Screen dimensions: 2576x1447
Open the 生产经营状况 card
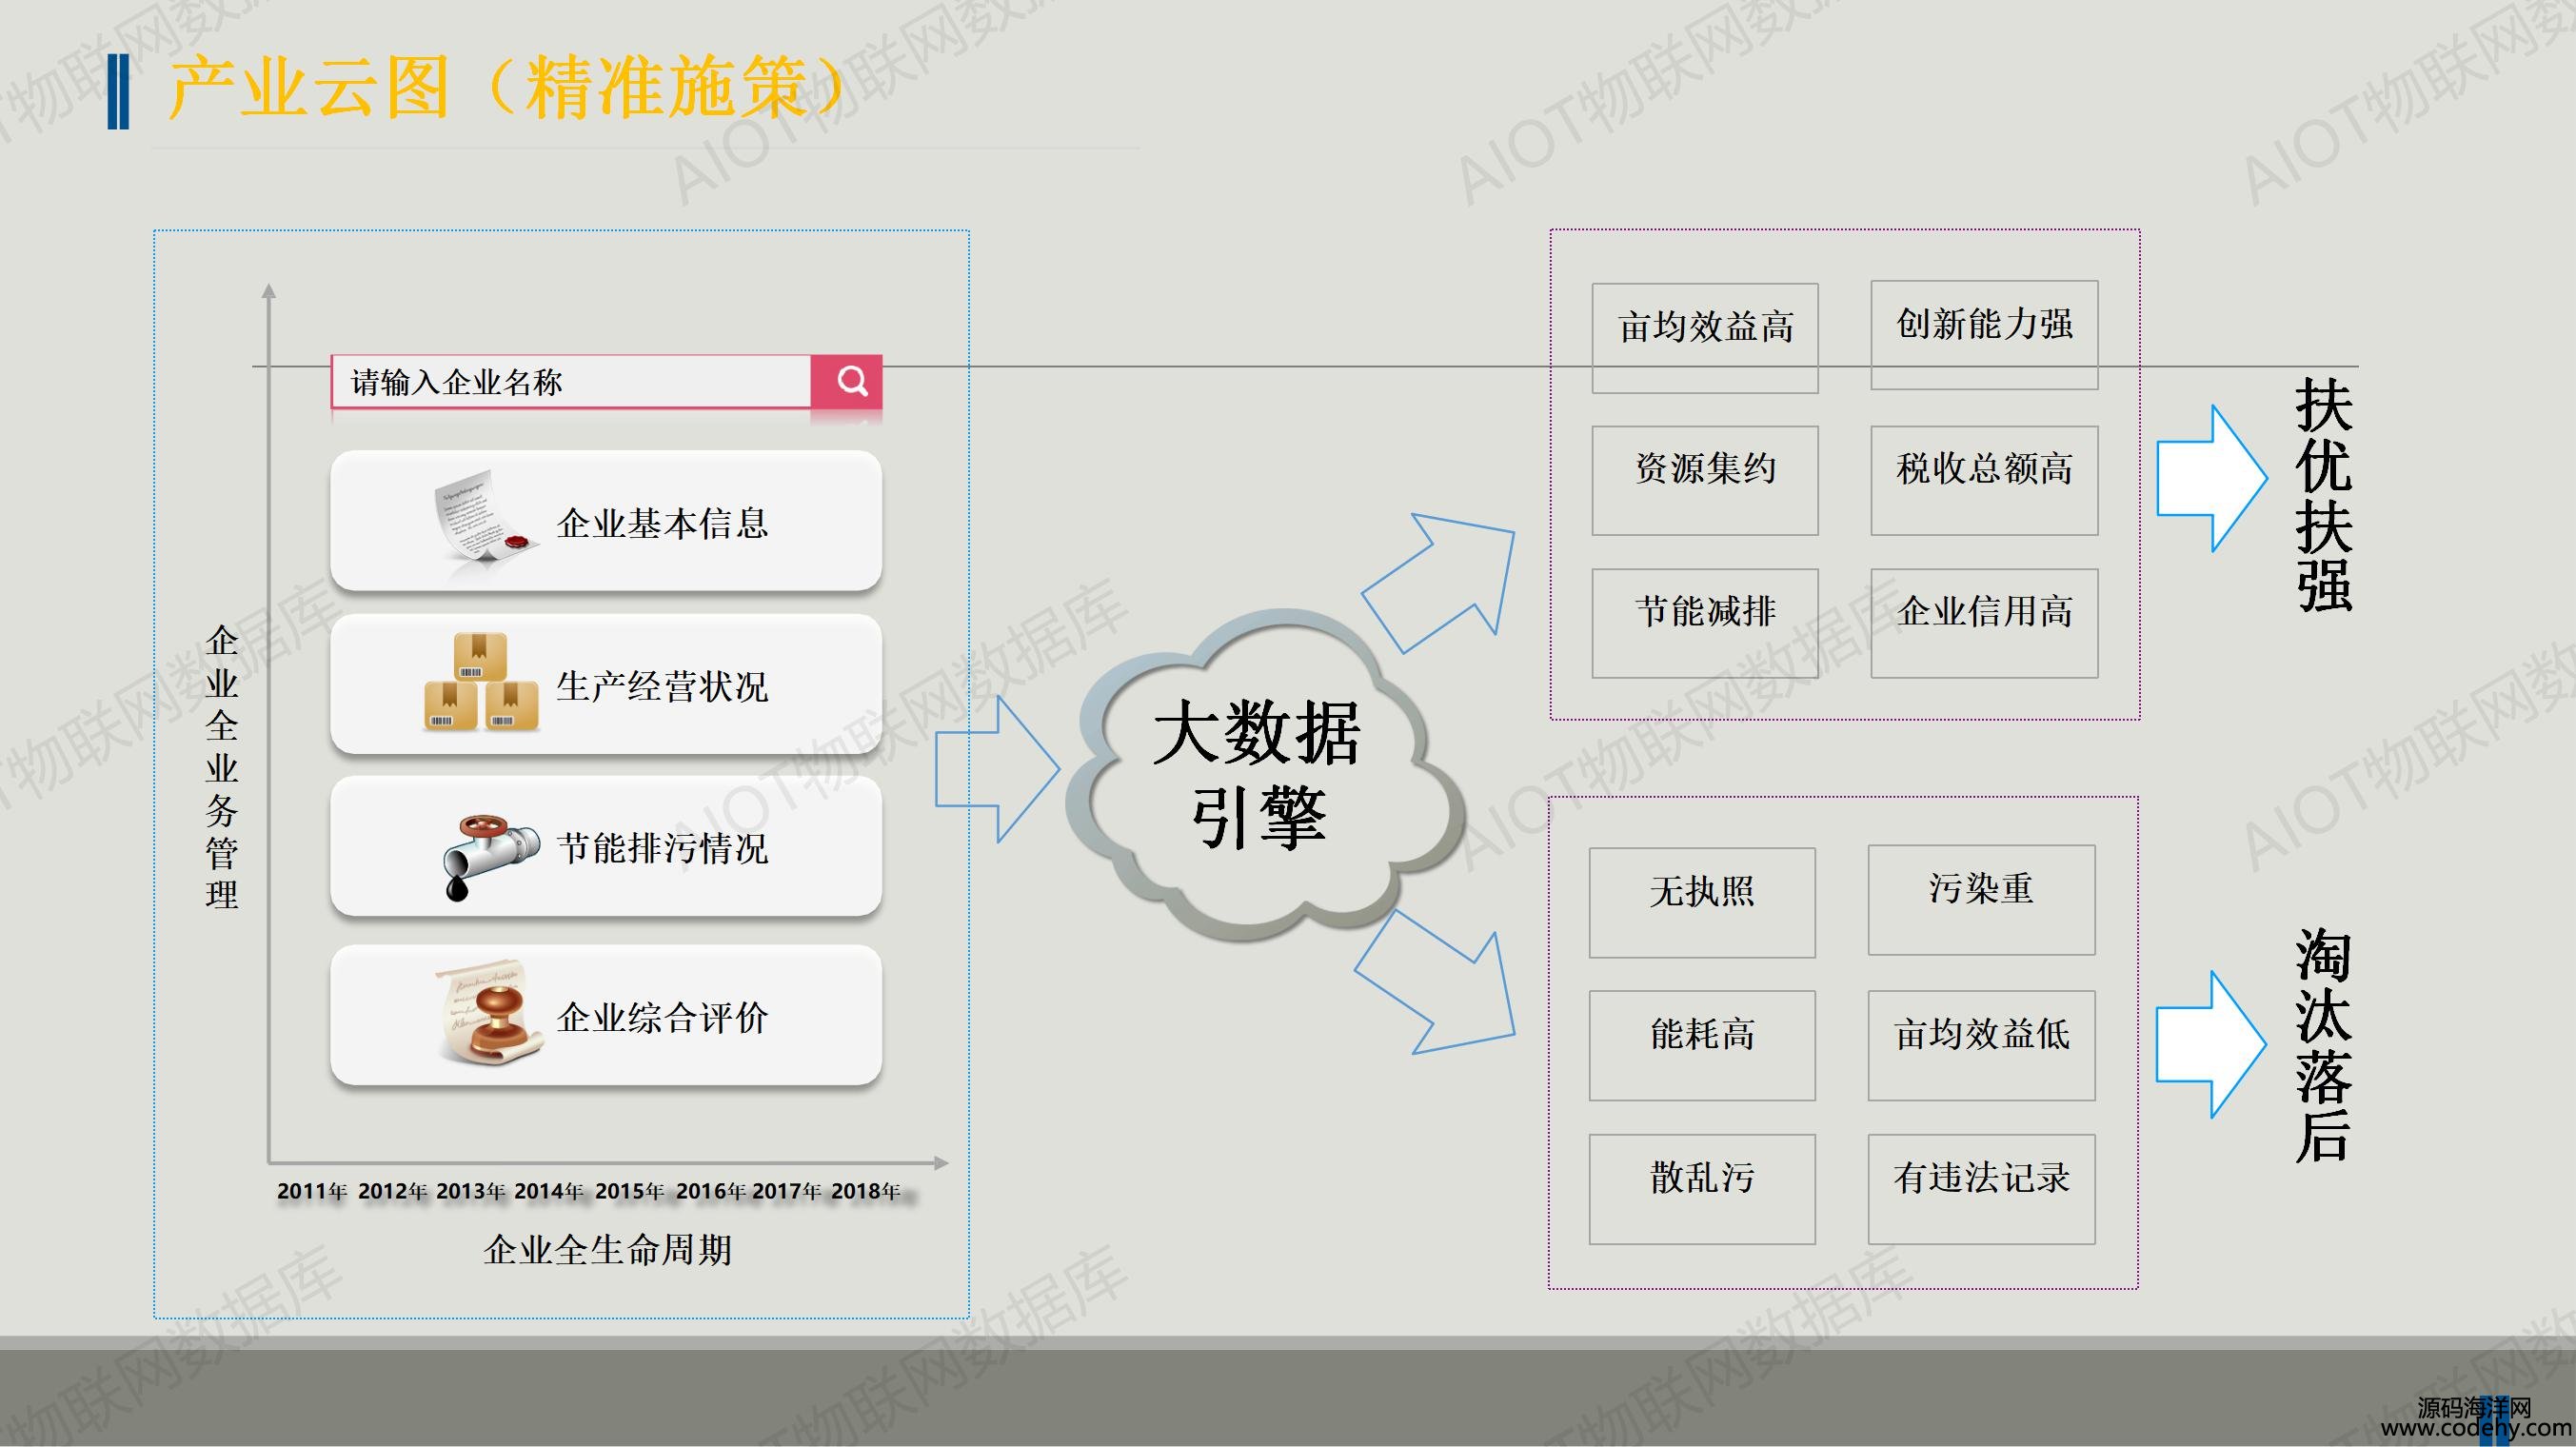[x=606, y=684]
